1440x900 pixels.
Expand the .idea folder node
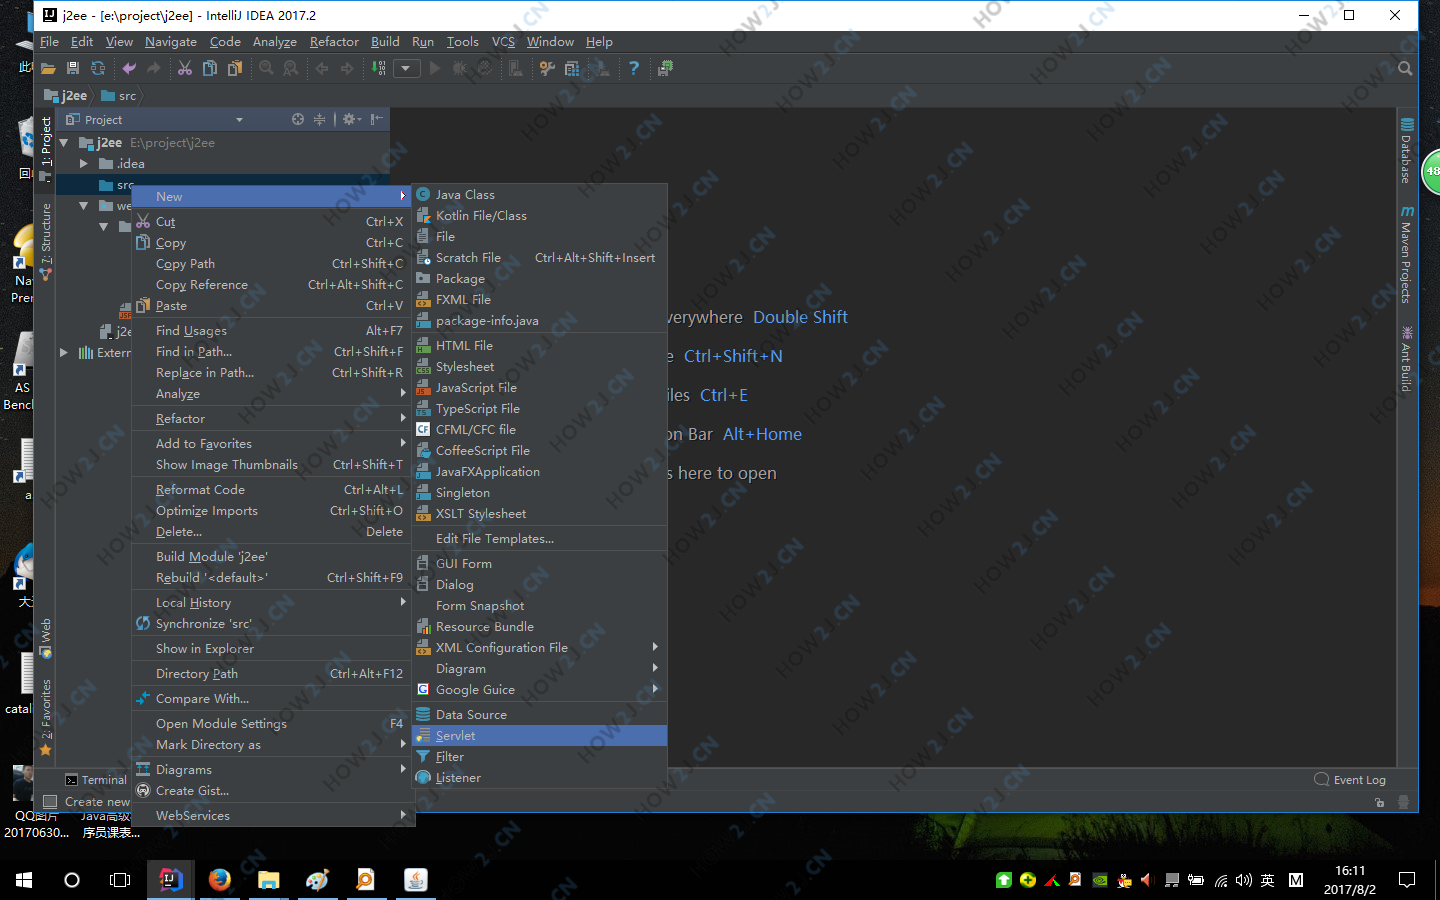pos(84,164)
